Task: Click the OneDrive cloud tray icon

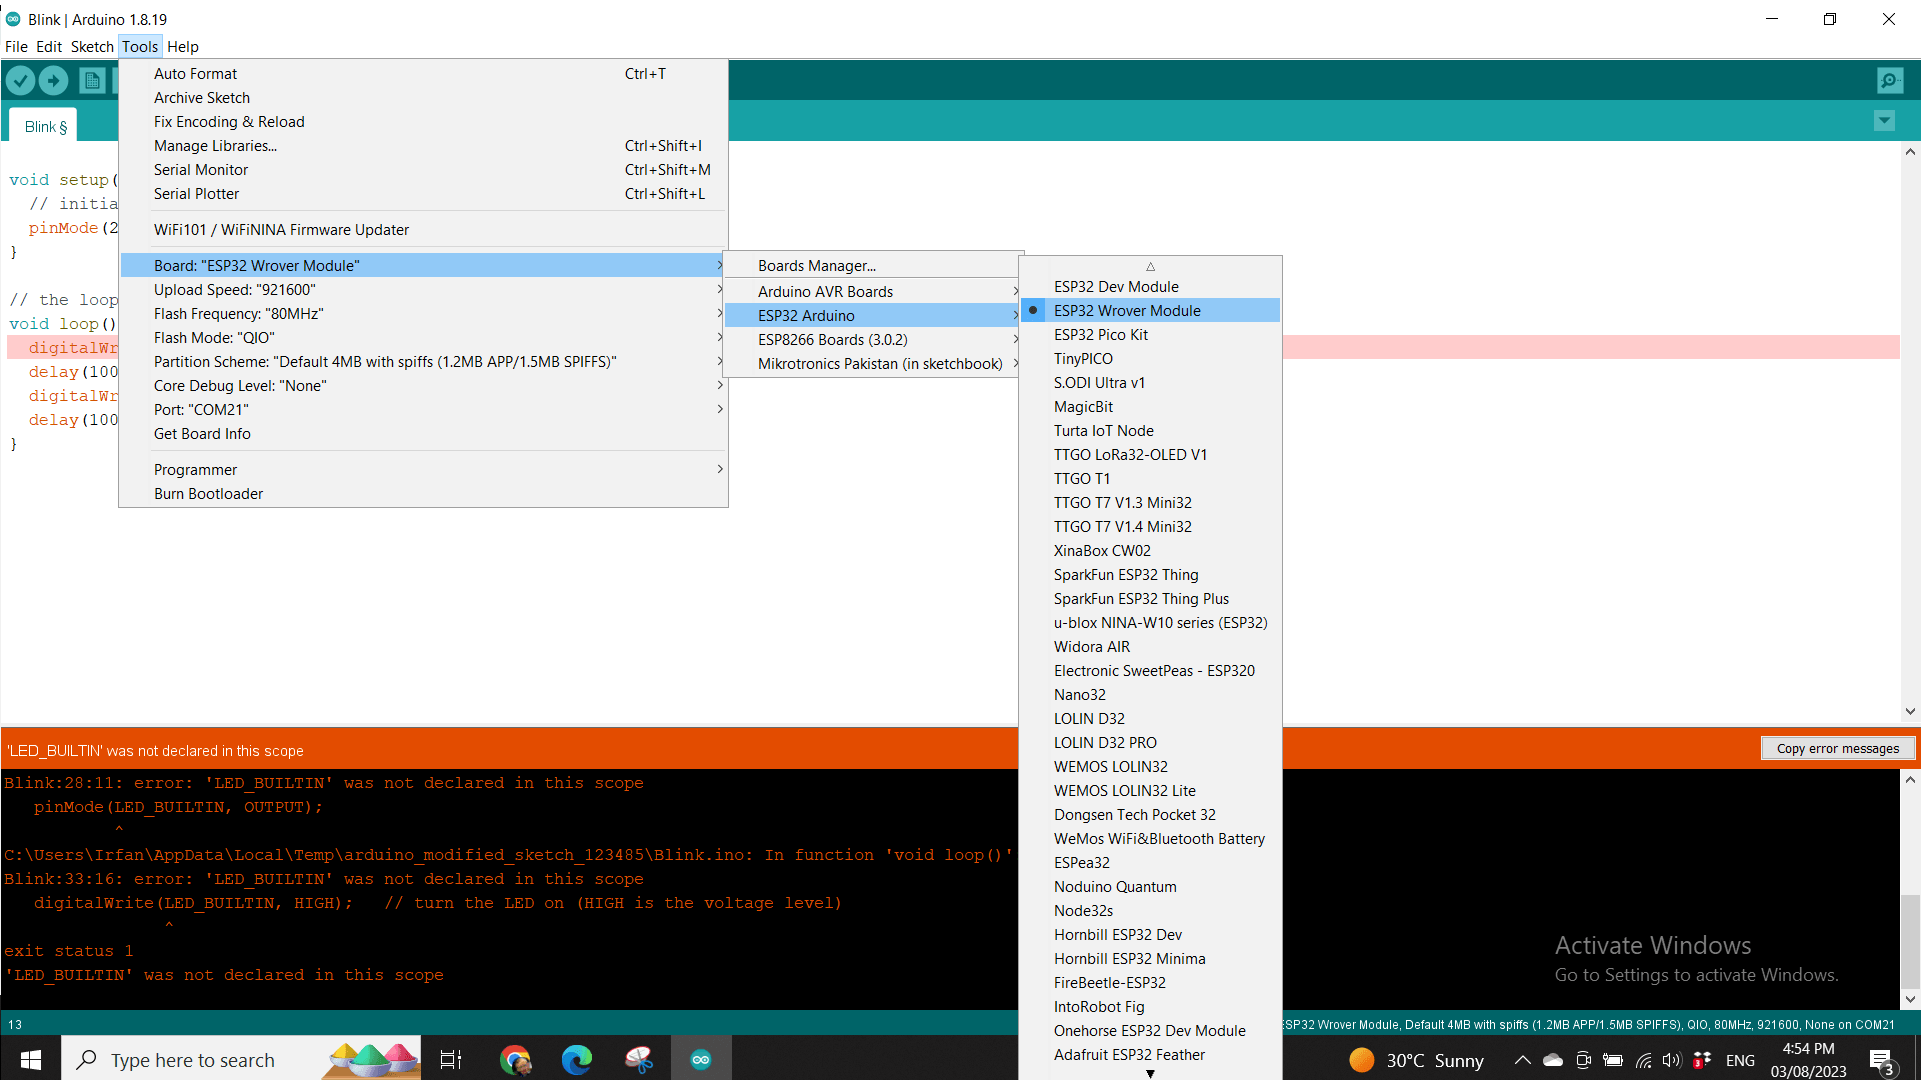Action: (1553, 1060)
